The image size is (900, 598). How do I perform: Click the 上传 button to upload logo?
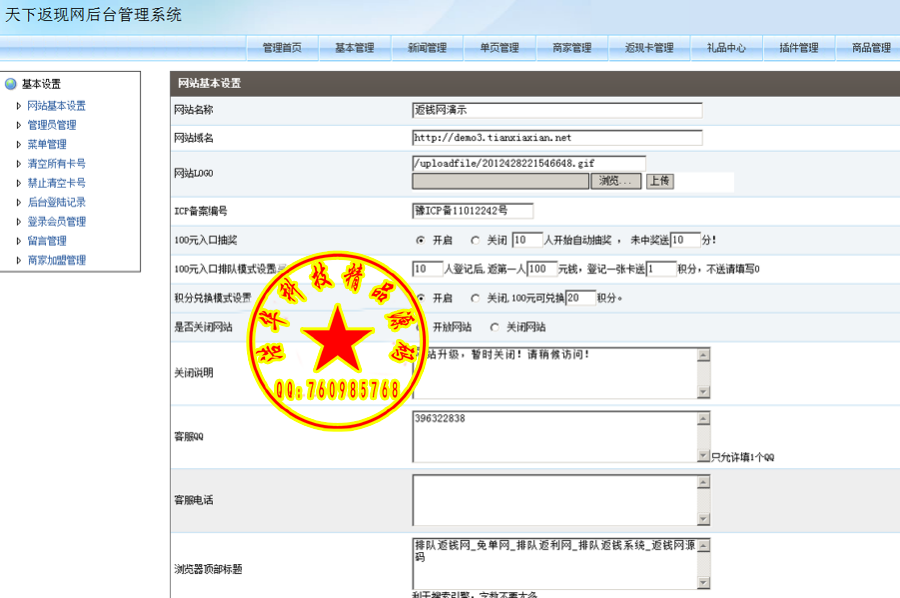click(661, 180)
